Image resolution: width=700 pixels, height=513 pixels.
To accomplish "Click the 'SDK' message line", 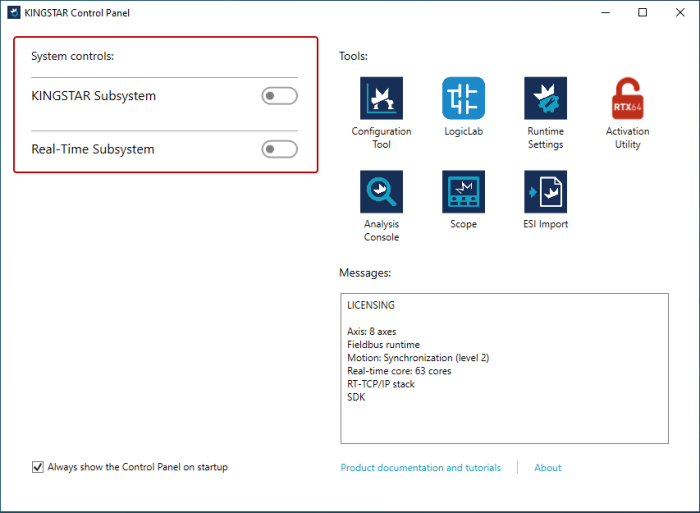I will click(356, 397).
